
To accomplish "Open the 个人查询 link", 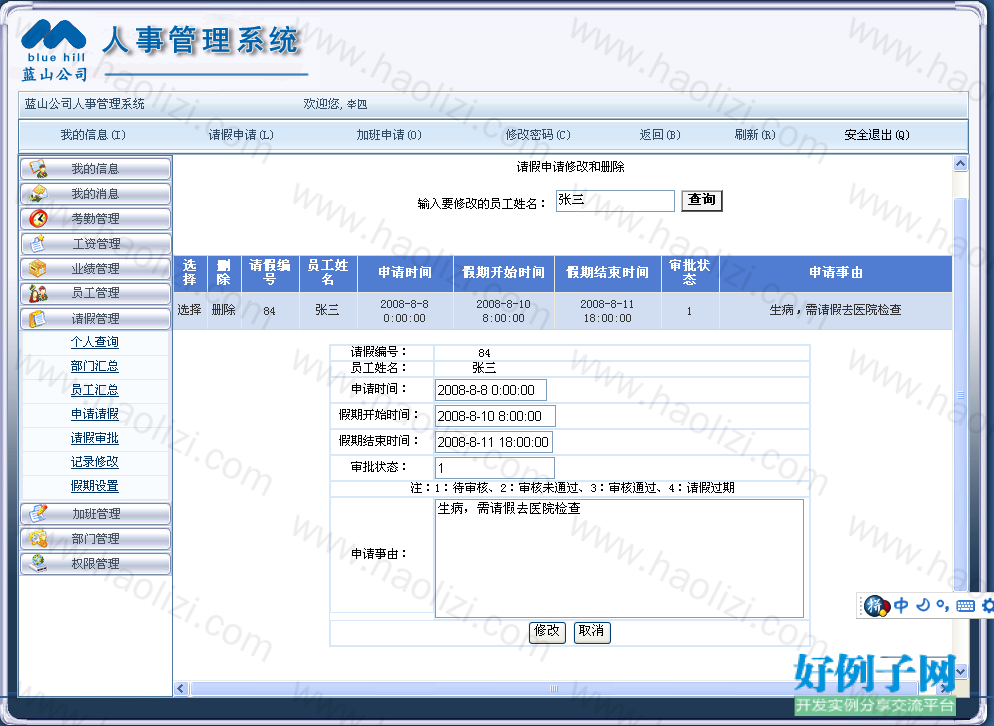I will coord(94,342).
